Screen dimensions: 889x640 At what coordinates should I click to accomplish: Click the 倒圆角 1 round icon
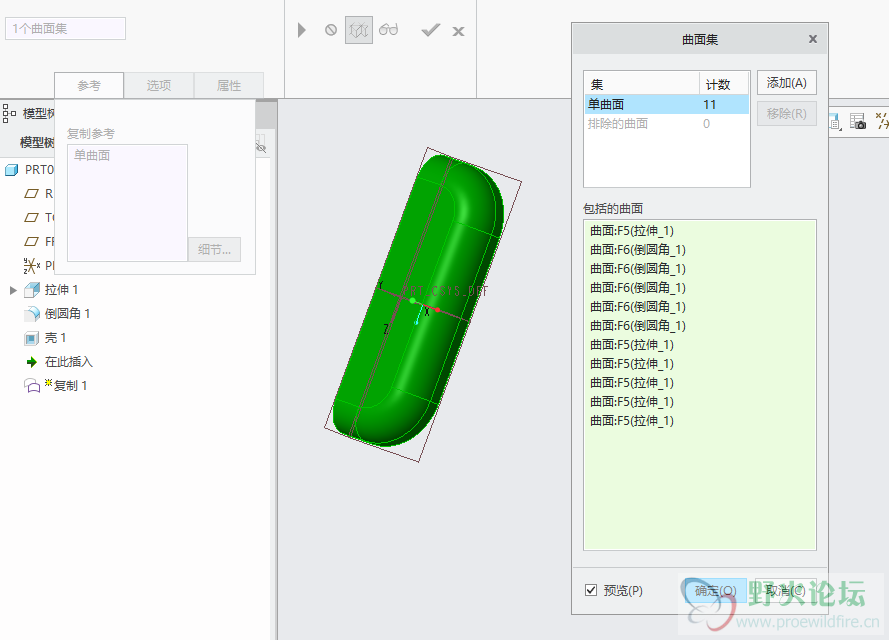point(32,314)
